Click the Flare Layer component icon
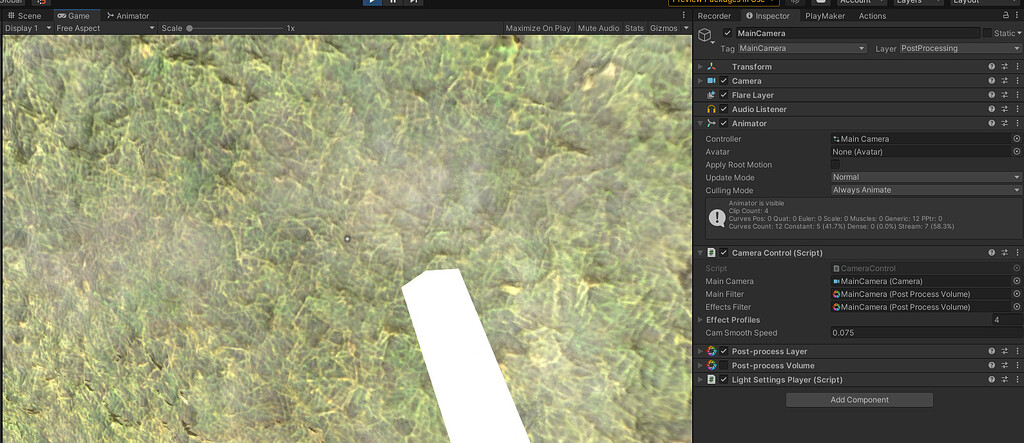Screen dimensions: 1024x443 point(712,95)
